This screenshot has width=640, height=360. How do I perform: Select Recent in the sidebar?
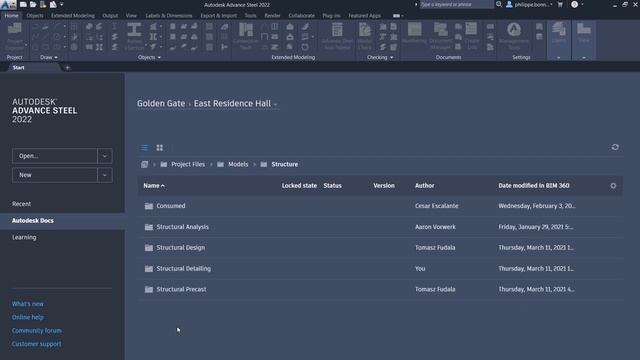coord(21,204)
